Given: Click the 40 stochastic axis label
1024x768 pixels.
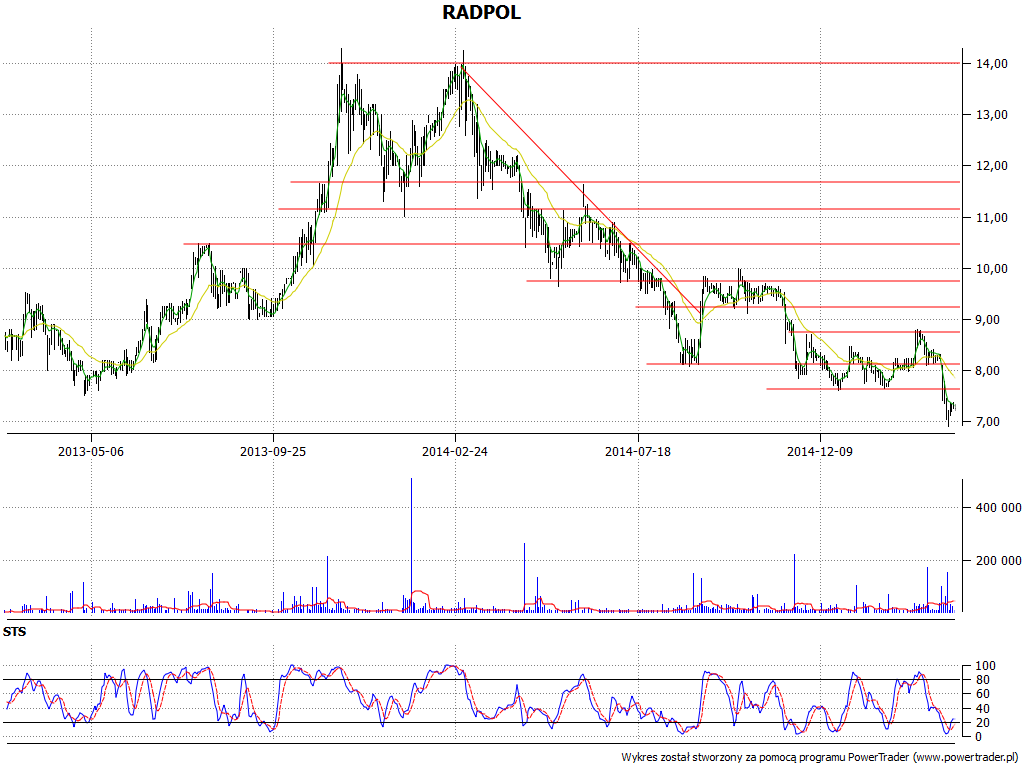Looking at the screenshot, I should [x=982, y=709].
